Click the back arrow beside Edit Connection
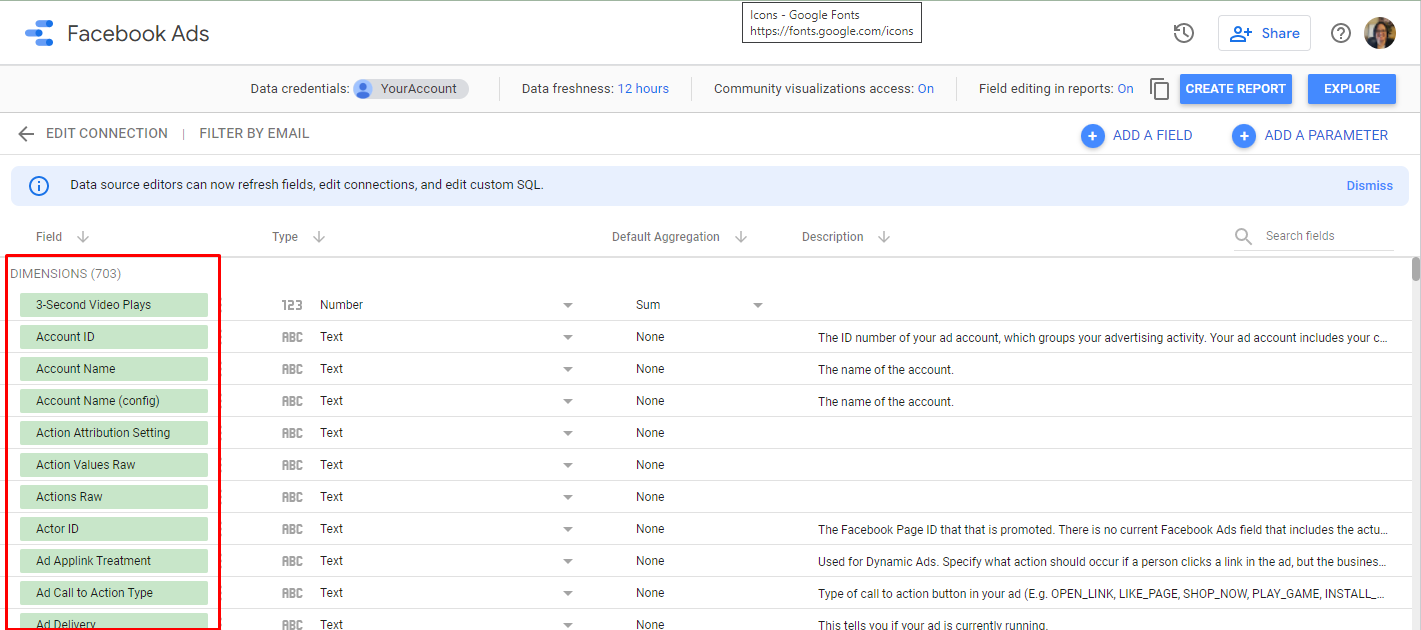This screenshot has height=630, width=1421. (x=26, y=134)
